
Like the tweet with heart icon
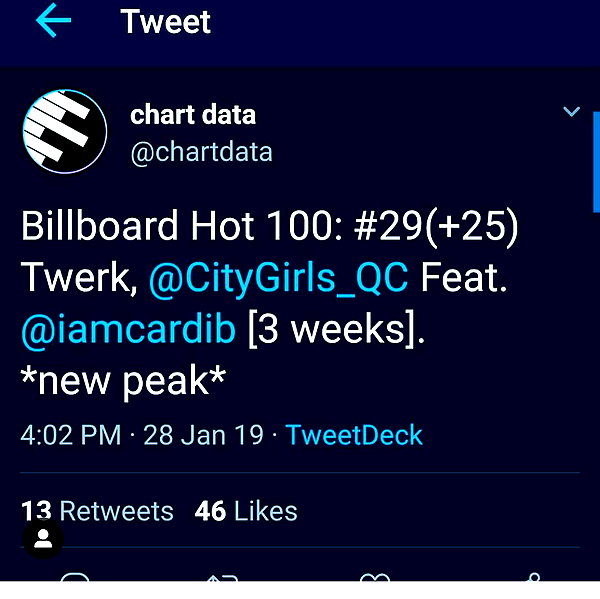(x=375, y=577)
